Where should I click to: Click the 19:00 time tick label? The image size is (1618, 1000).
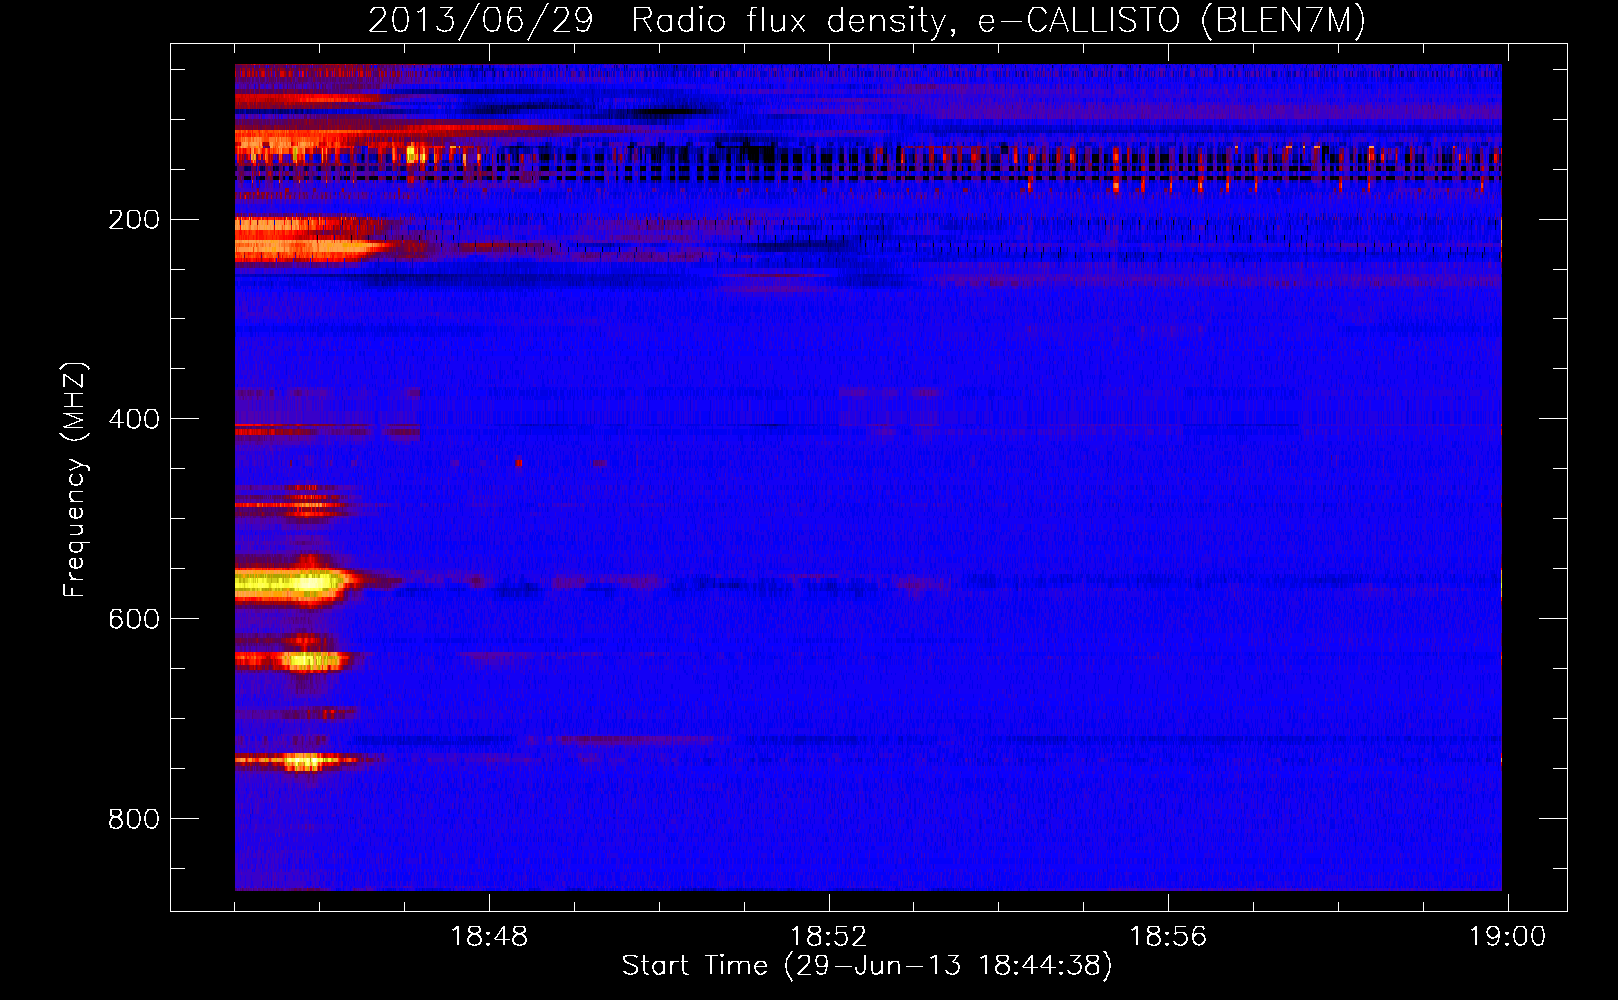point(1507,937)
